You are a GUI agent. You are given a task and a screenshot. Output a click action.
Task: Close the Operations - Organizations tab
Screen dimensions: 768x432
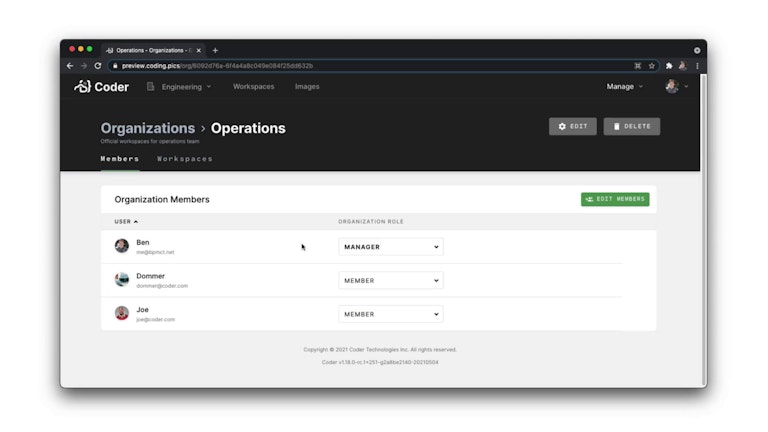(x=198, y=50)
